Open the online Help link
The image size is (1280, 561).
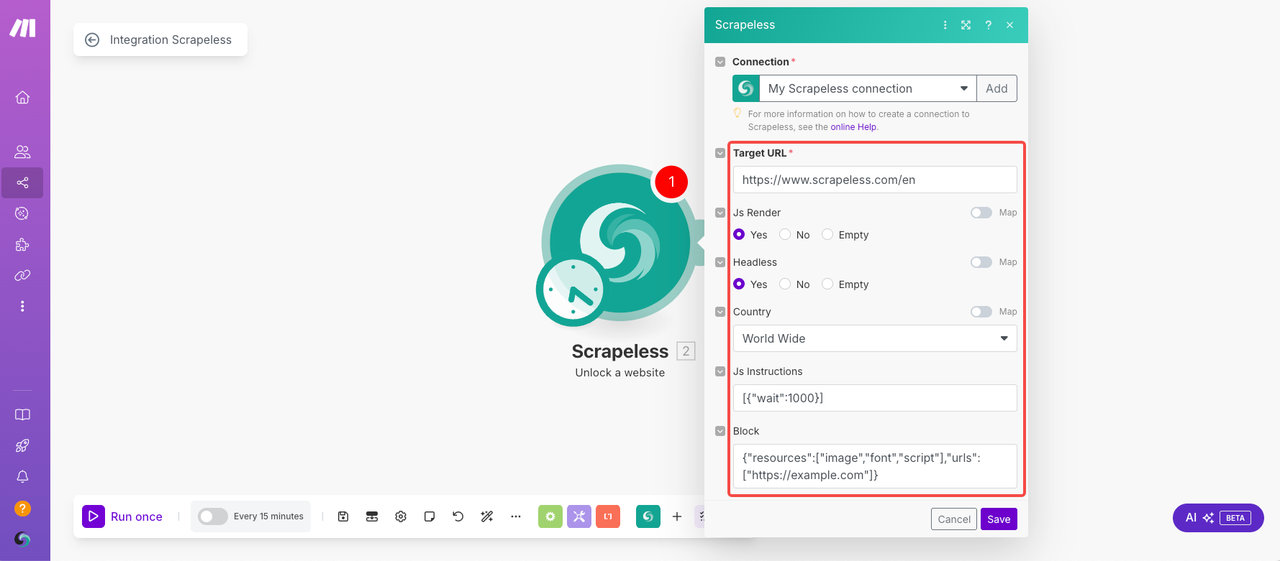[854, 127]
